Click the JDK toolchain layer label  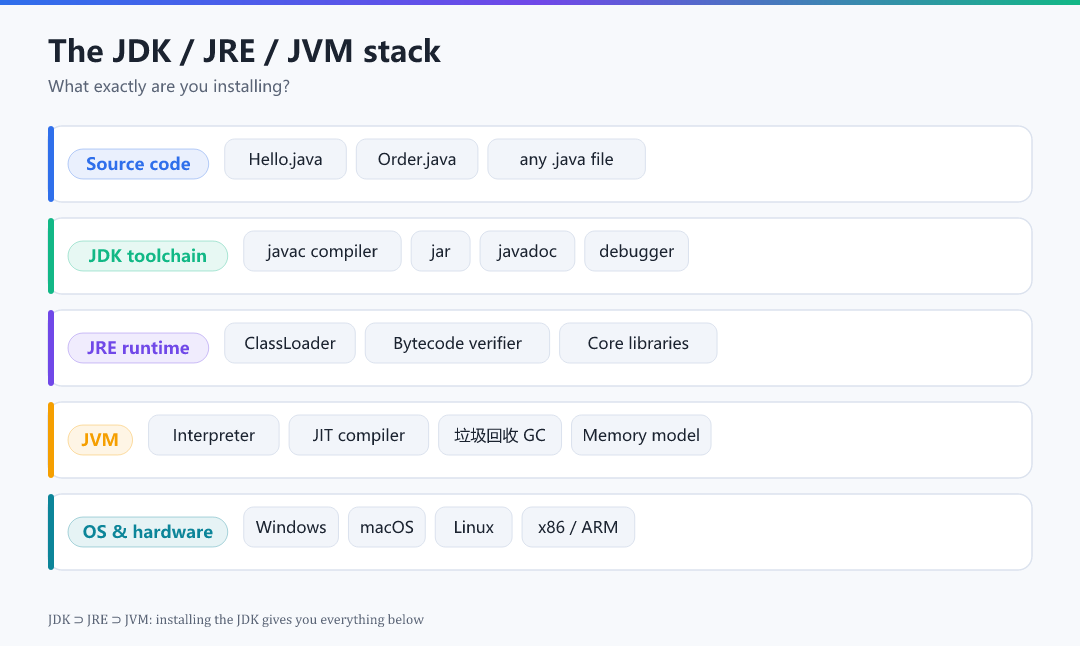pos(147,256)
